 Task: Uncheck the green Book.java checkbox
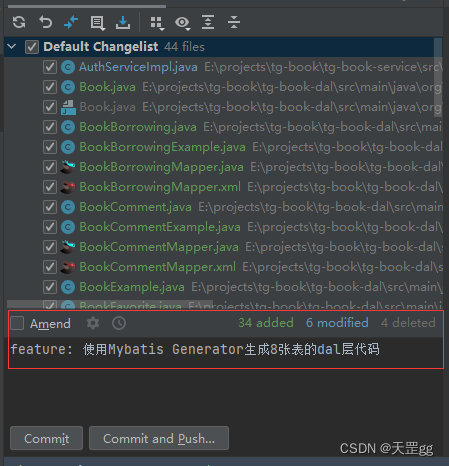point(50,87)
